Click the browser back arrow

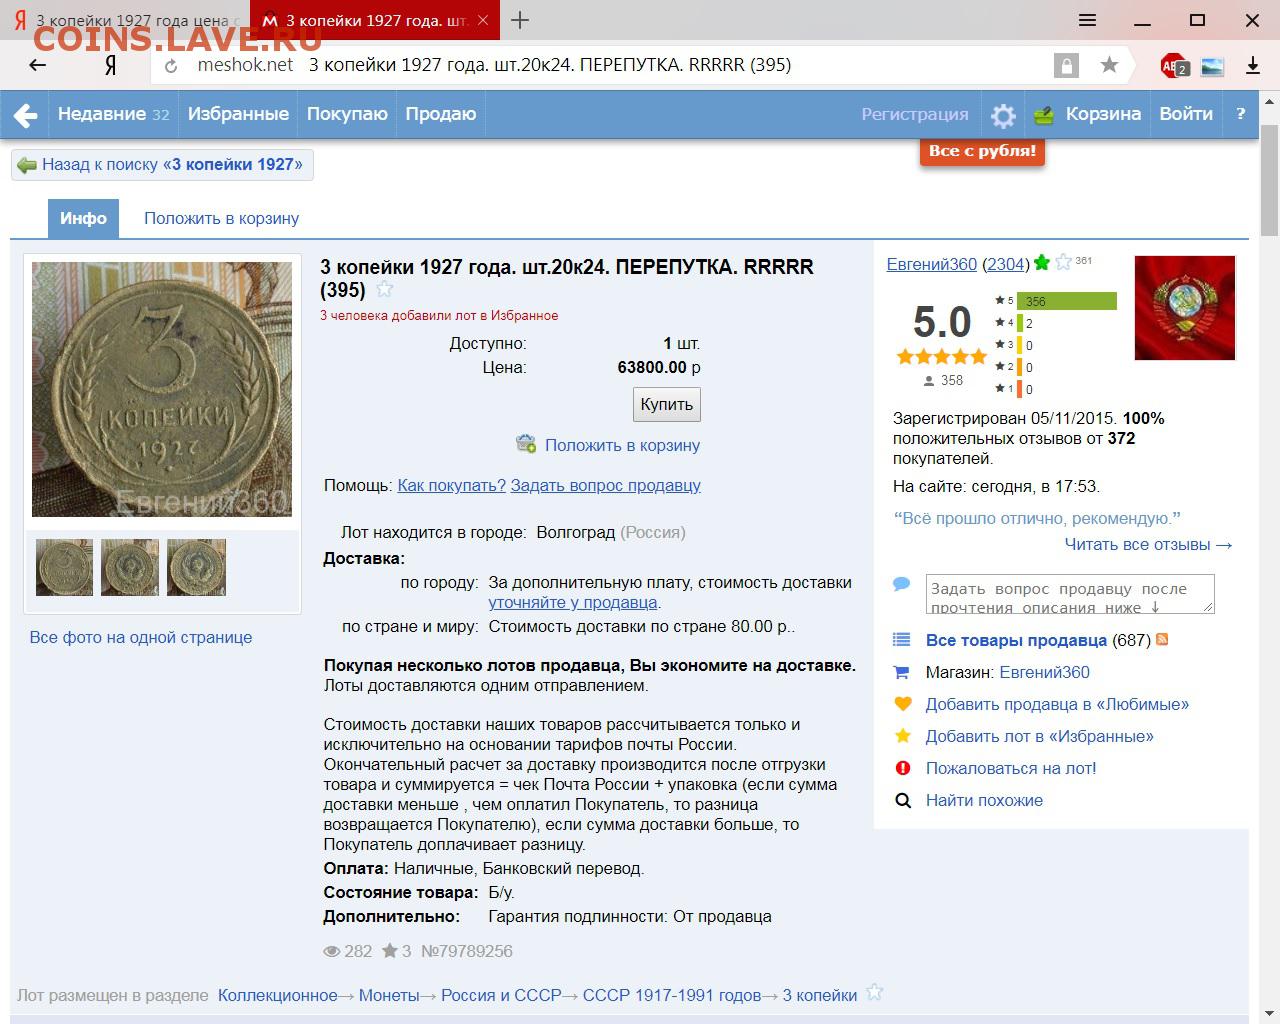[x=38, y=65]
